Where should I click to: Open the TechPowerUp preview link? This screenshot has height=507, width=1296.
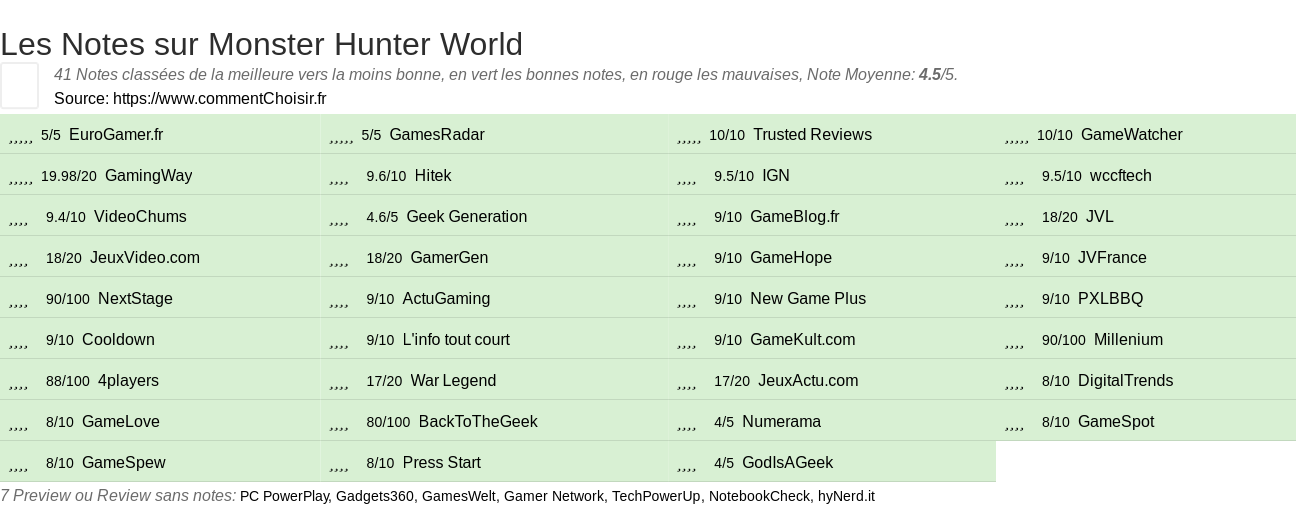656,496
